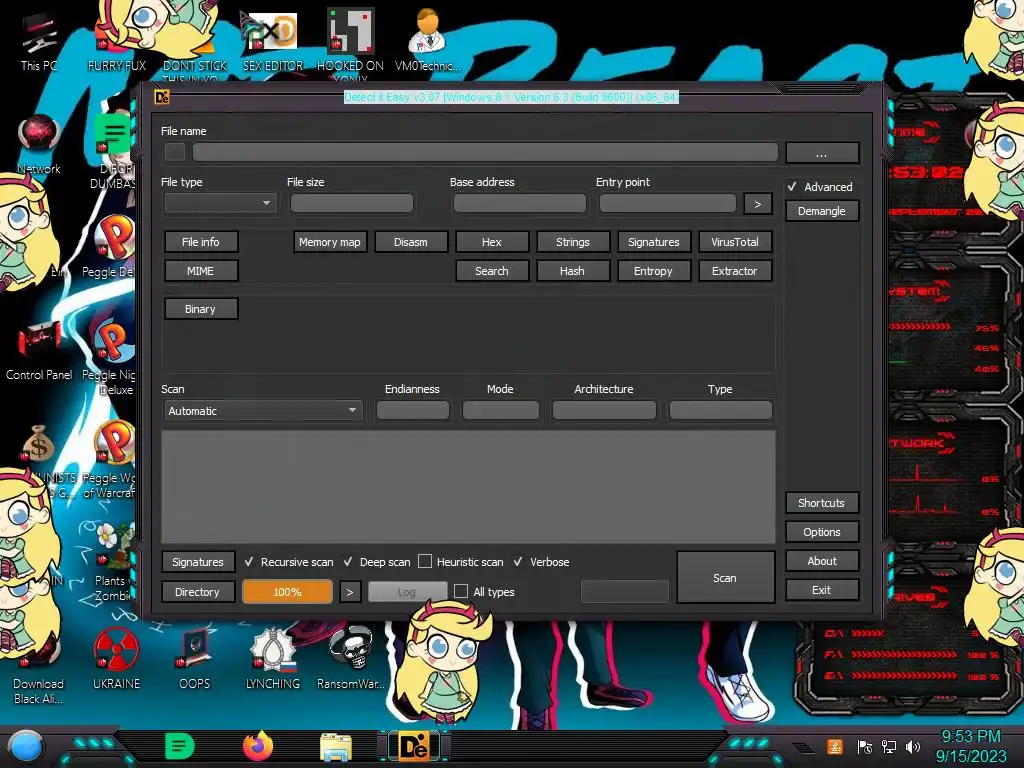This screenshot has height=768, width=1024.
Task: Toggle the Deep scan checkbox
Action: click(348, 562)
